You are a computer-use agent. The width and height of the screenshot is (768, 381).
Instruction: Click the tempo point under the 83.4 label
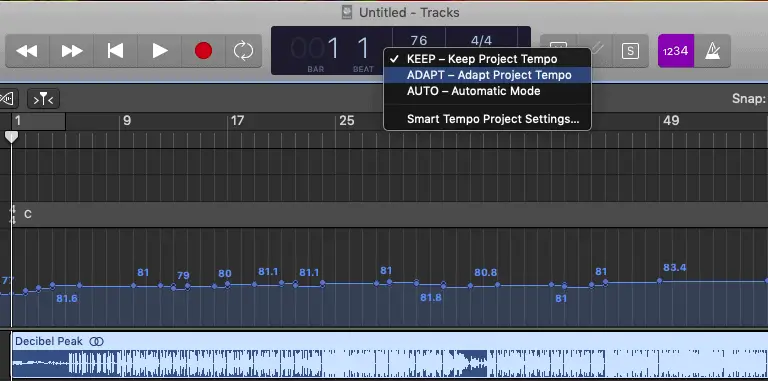(659, 281)
